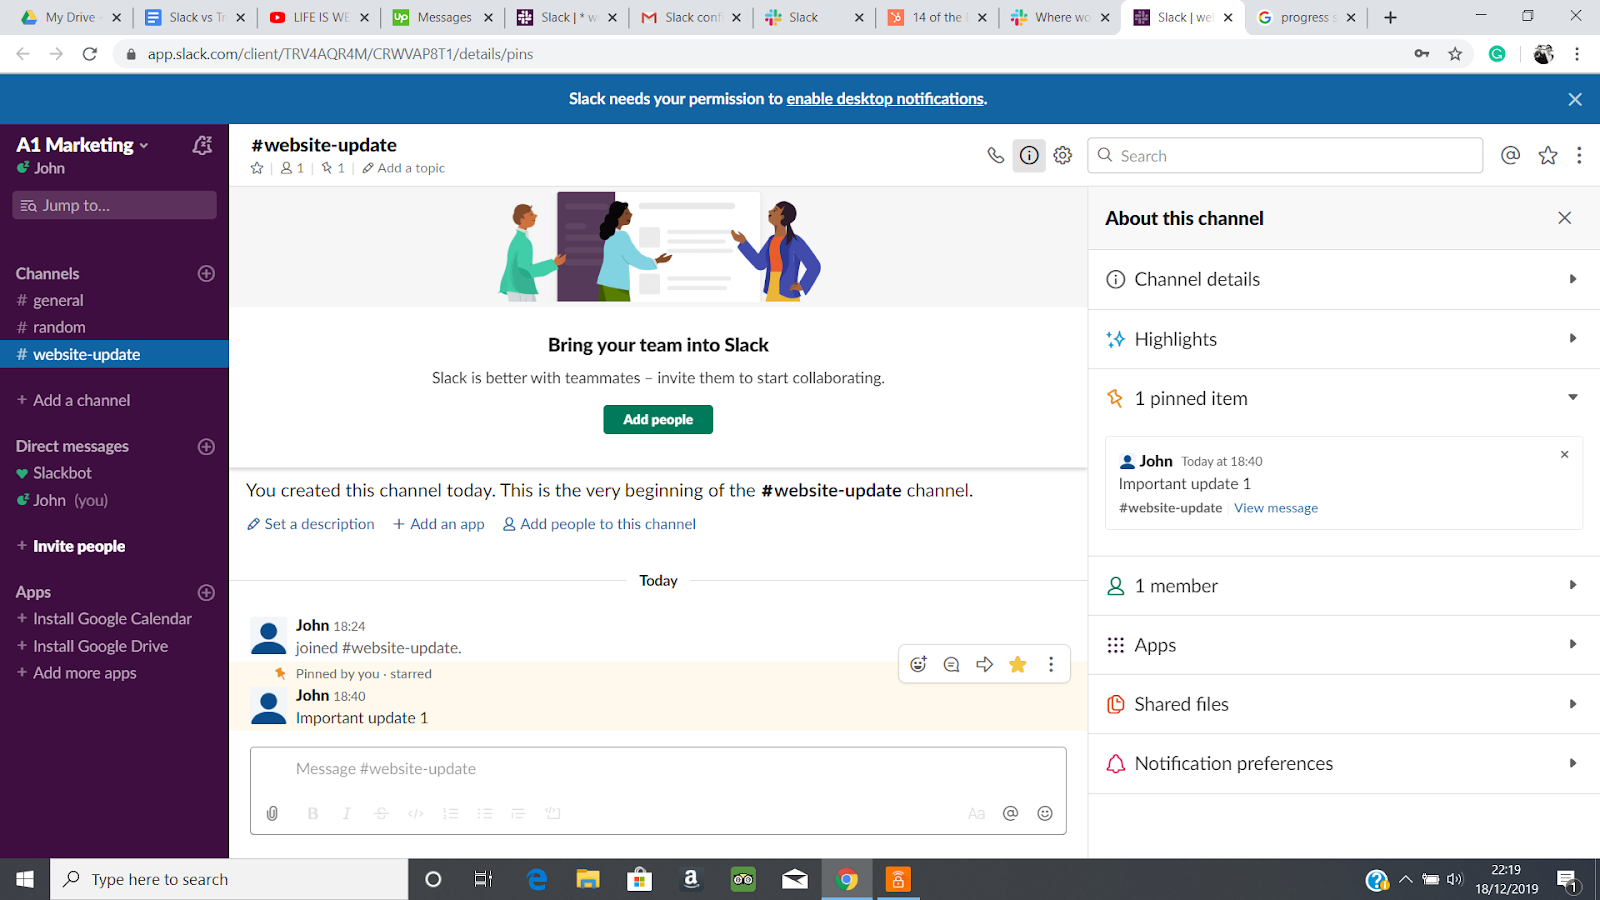The image size is (1600, 900).
Task: Open a direct message with plus icon
Action: [206, 446]
